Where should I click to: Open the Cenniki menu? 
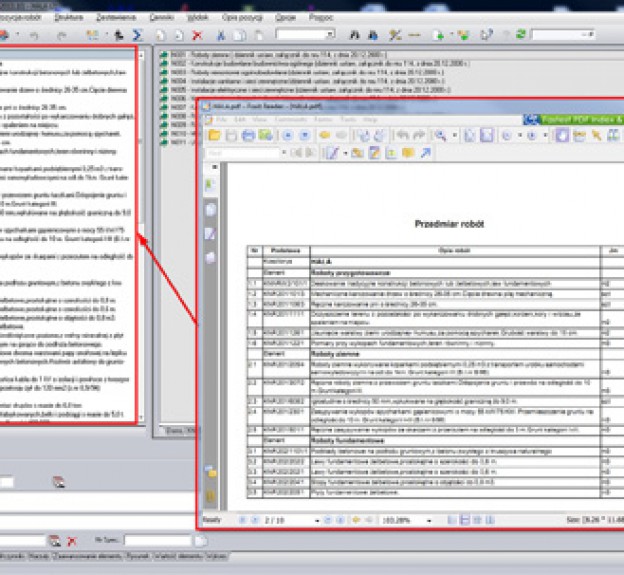(x=162, y=18)
